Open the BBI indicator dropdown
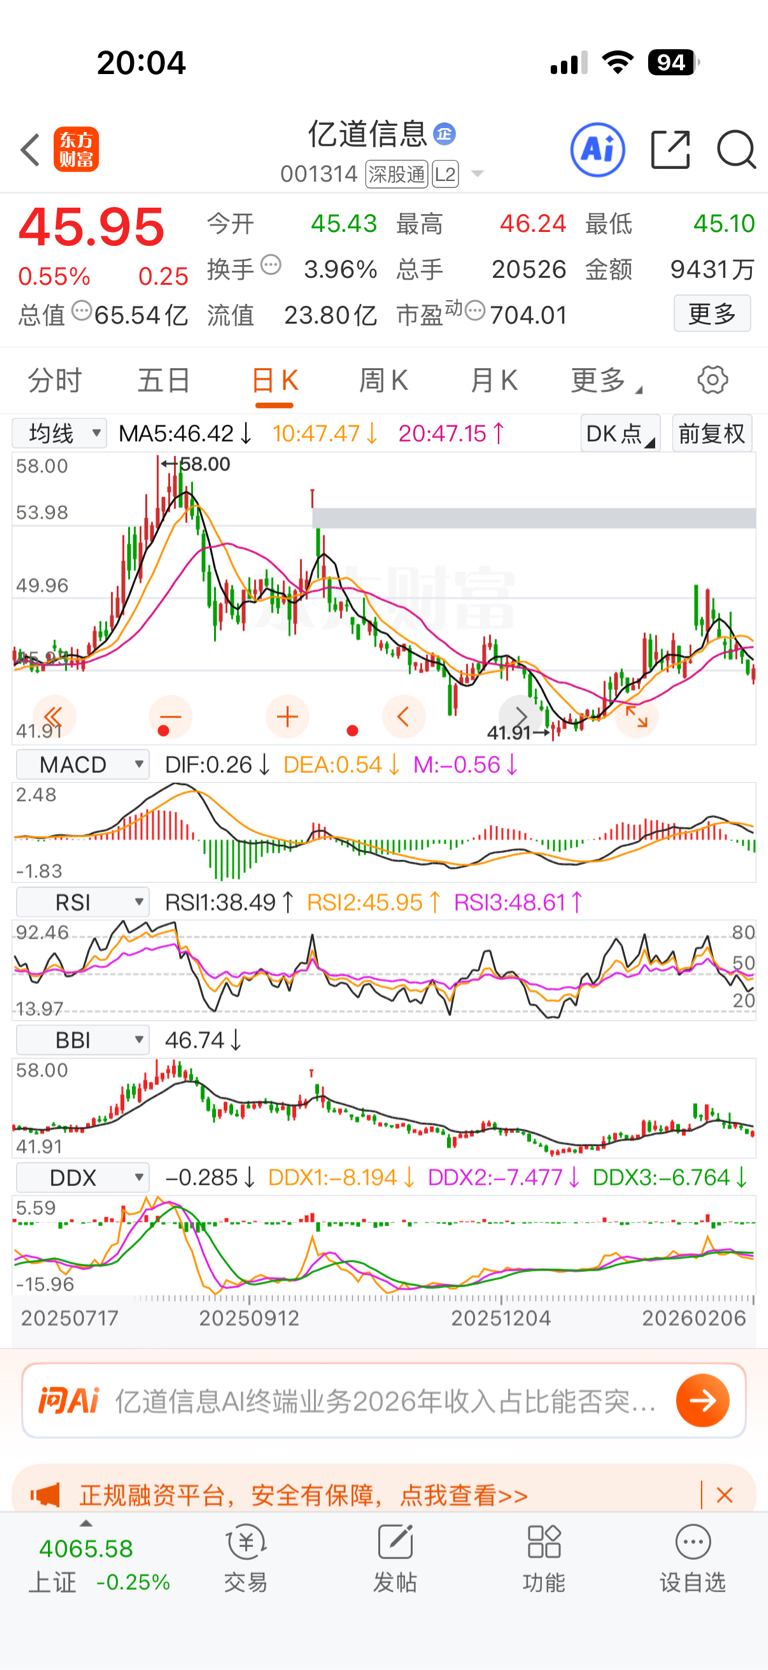The image size is (768, 1670). click(83, 1040)
